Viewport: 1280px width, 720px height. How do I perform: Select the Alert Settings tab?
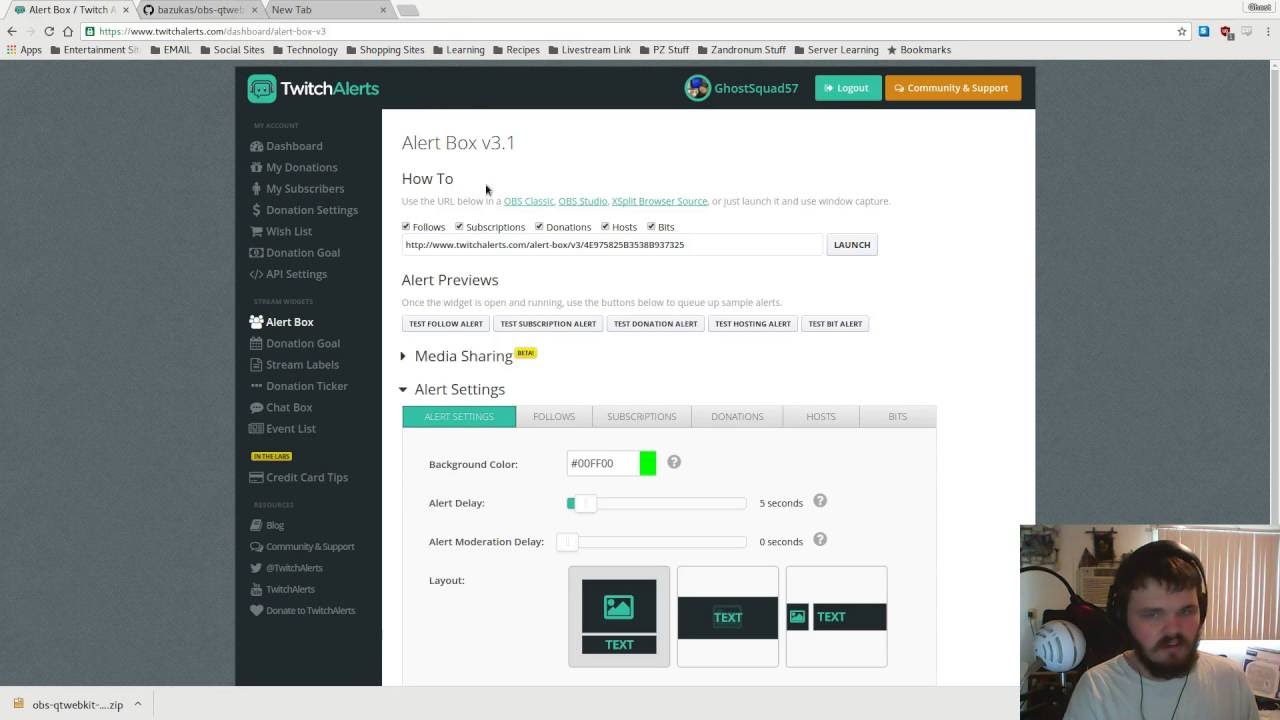[459, 416]
